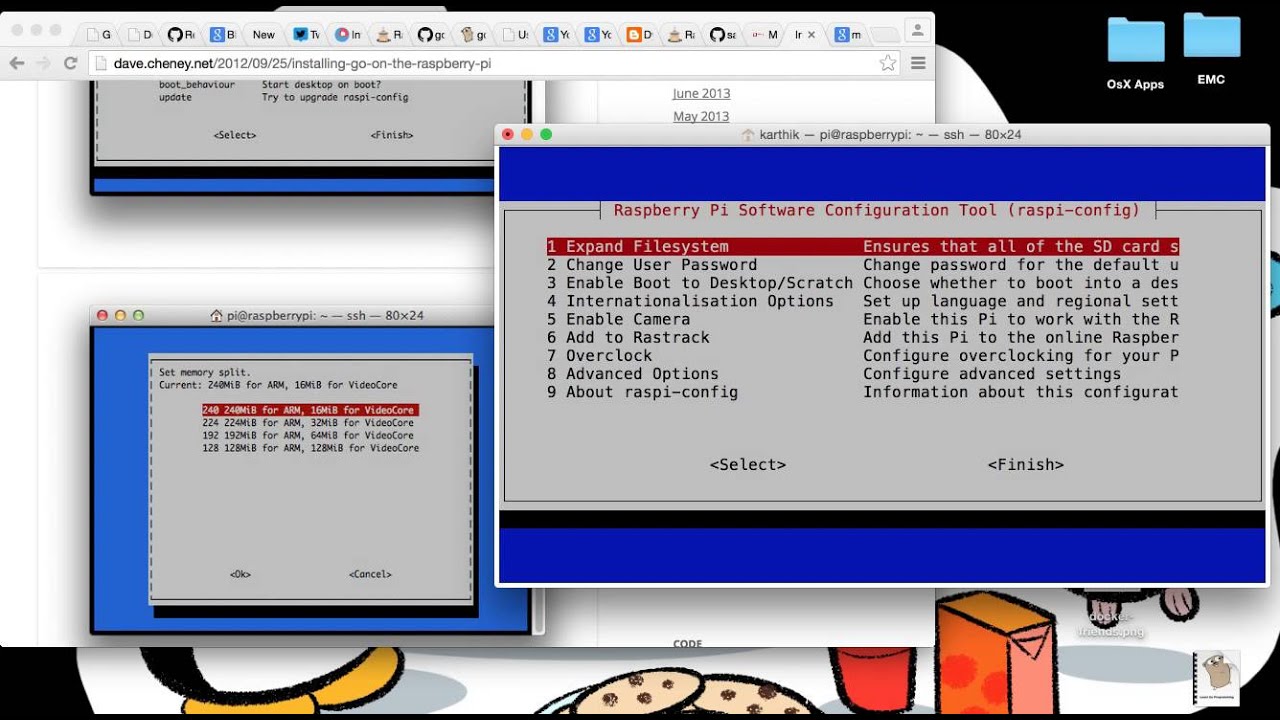
Task: Select the docker-friends.png desktop file
Action: tap(1111, 624)
